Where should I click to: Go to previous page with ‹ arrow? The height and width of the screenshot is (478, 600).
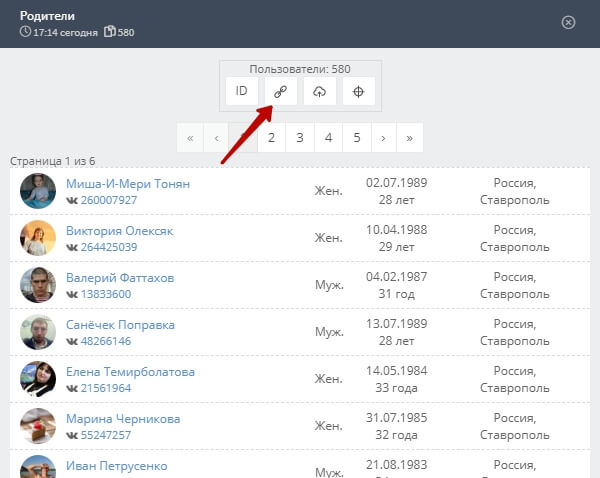coord(217,137)
